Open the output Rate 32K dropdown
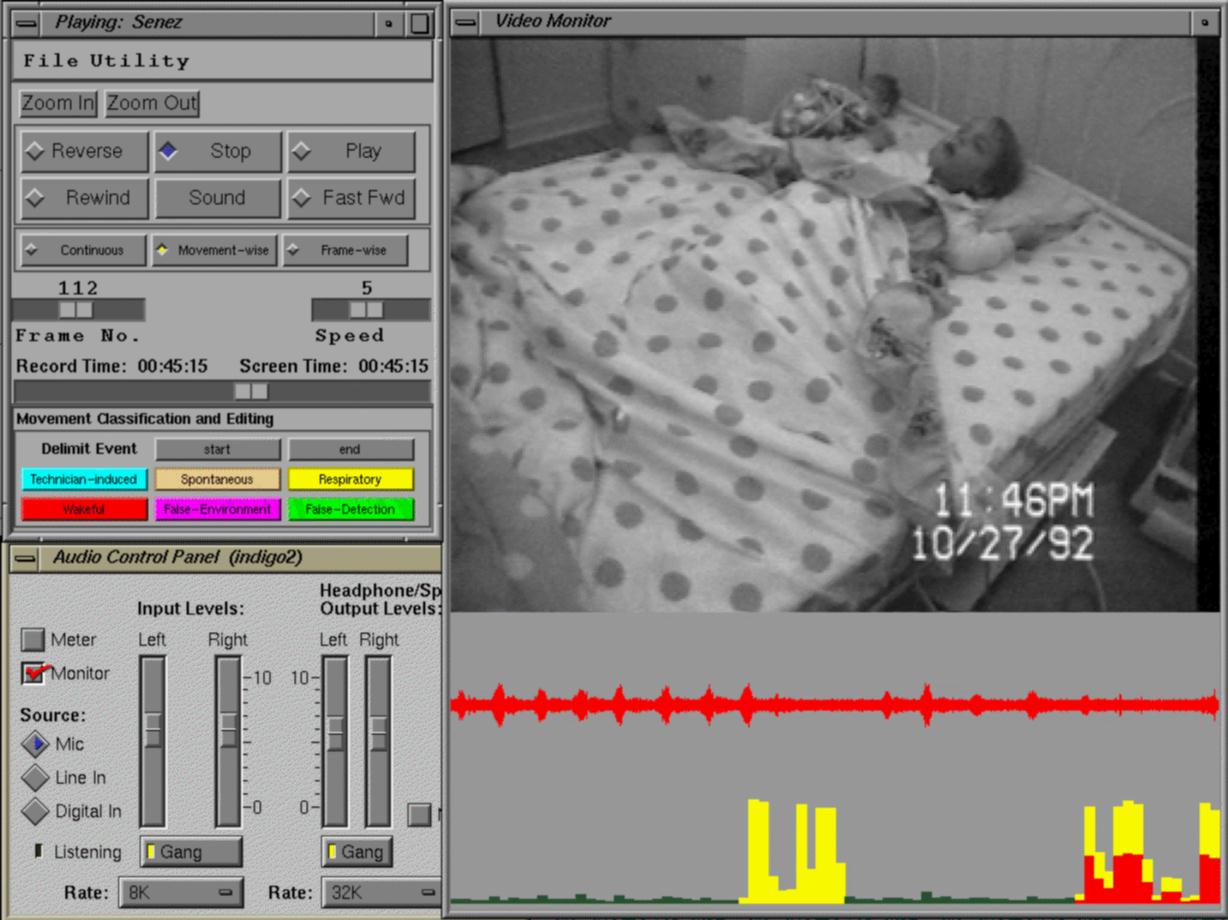Screen dimensions: 1228x920 (x=380, y=892)
